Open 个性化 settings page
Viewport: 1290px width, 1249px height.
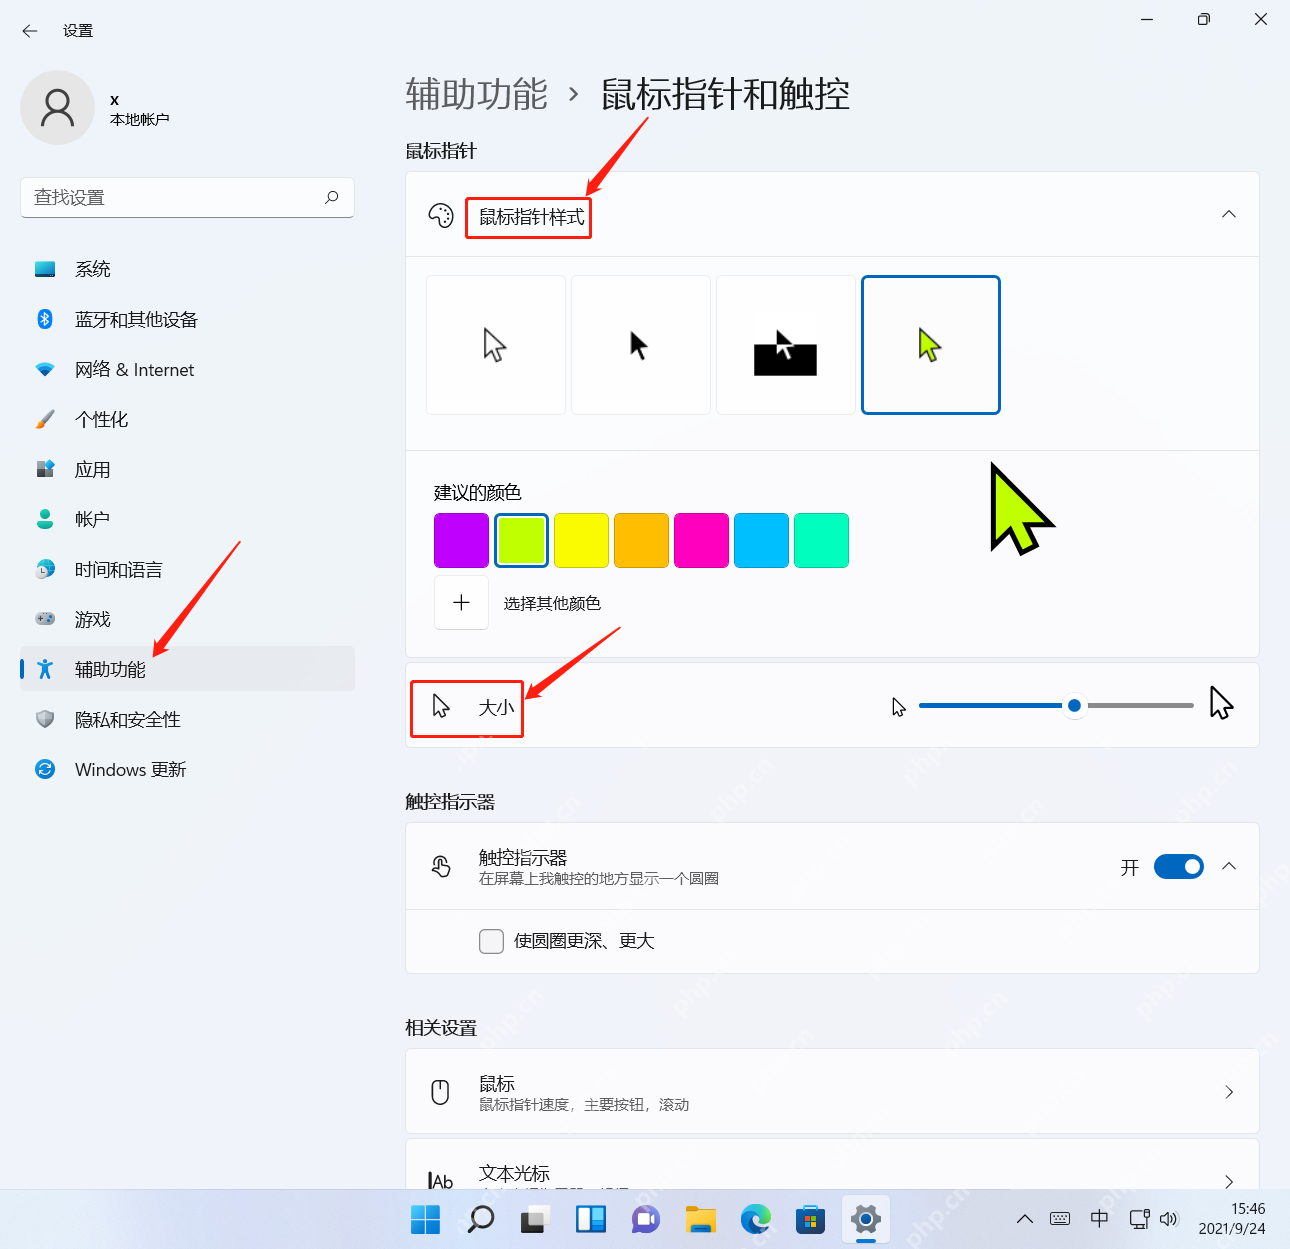point(188,419)
